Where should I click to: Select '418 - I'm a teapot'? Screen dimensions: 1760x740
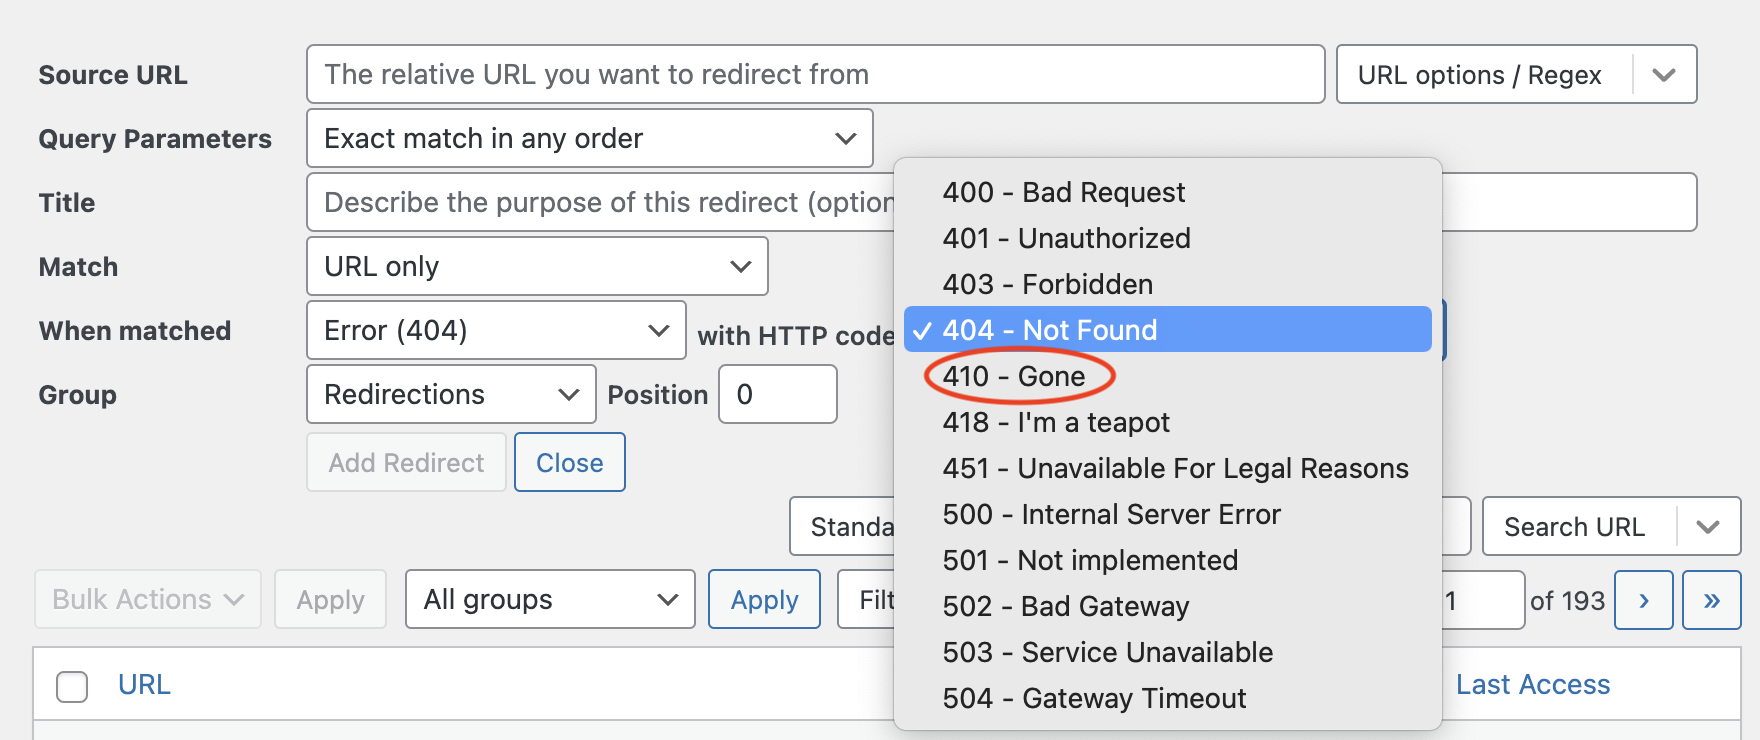pyautogui.click(x=1055, y=423)
